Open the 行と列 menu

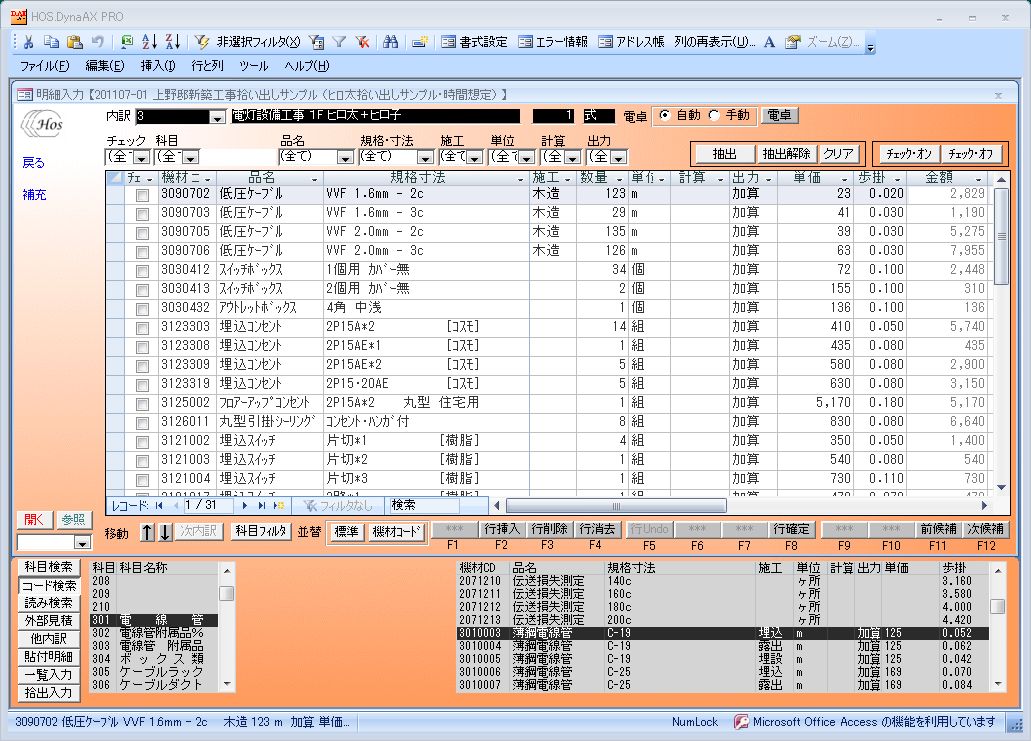[x=207, y=66]
